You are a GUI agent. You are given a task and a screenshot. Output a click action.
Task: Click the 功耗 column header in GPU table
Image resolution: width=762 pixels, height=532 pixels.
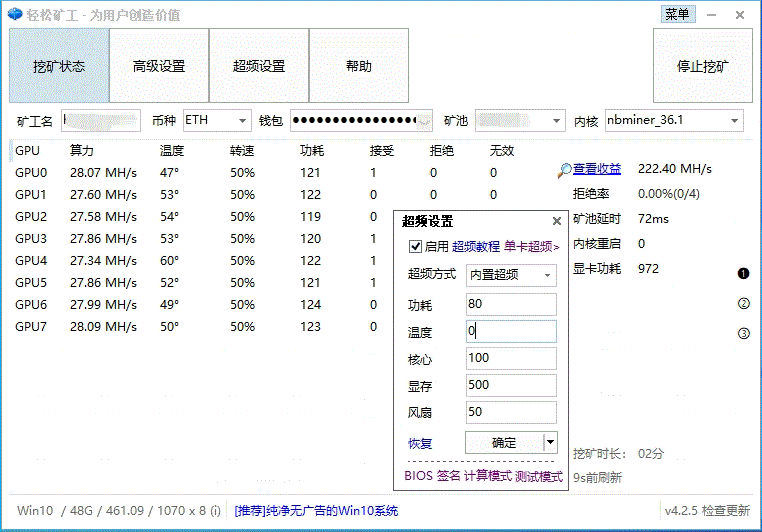point(312,151)
